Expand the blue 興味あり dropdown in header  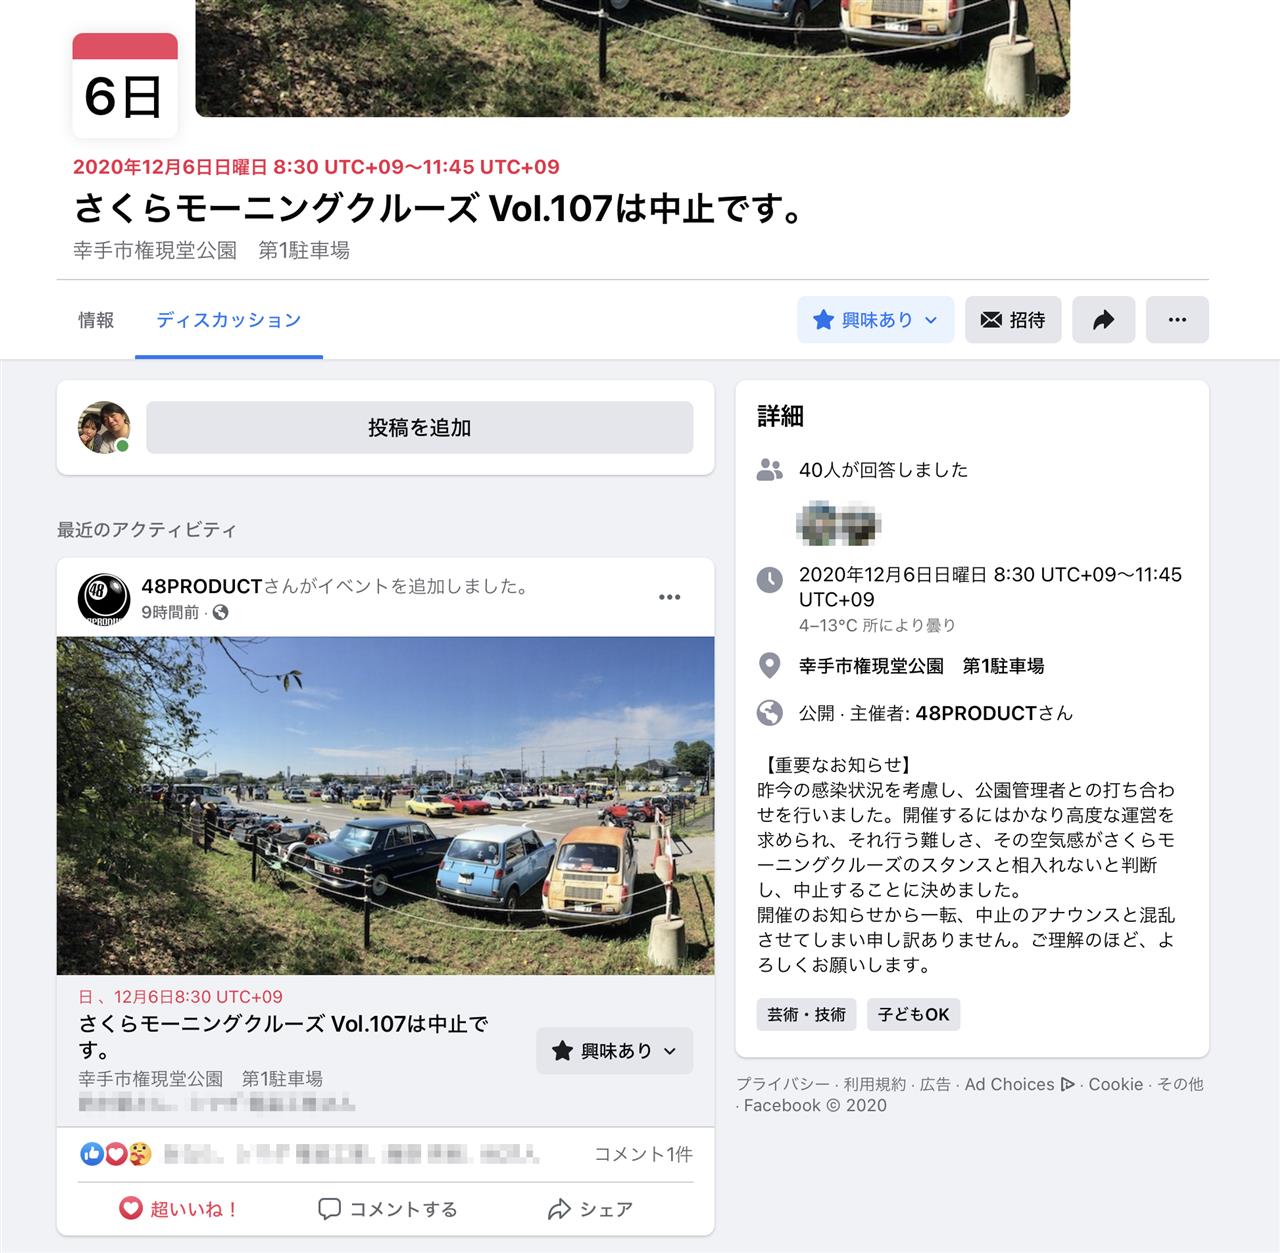[875, 320]
